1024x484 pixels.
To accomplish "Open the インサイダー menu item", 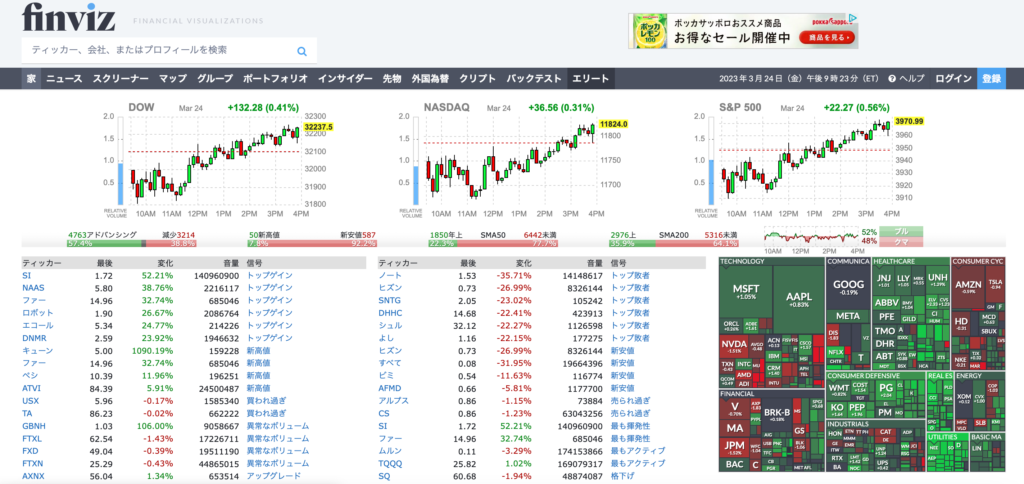I will pos(345,78).
